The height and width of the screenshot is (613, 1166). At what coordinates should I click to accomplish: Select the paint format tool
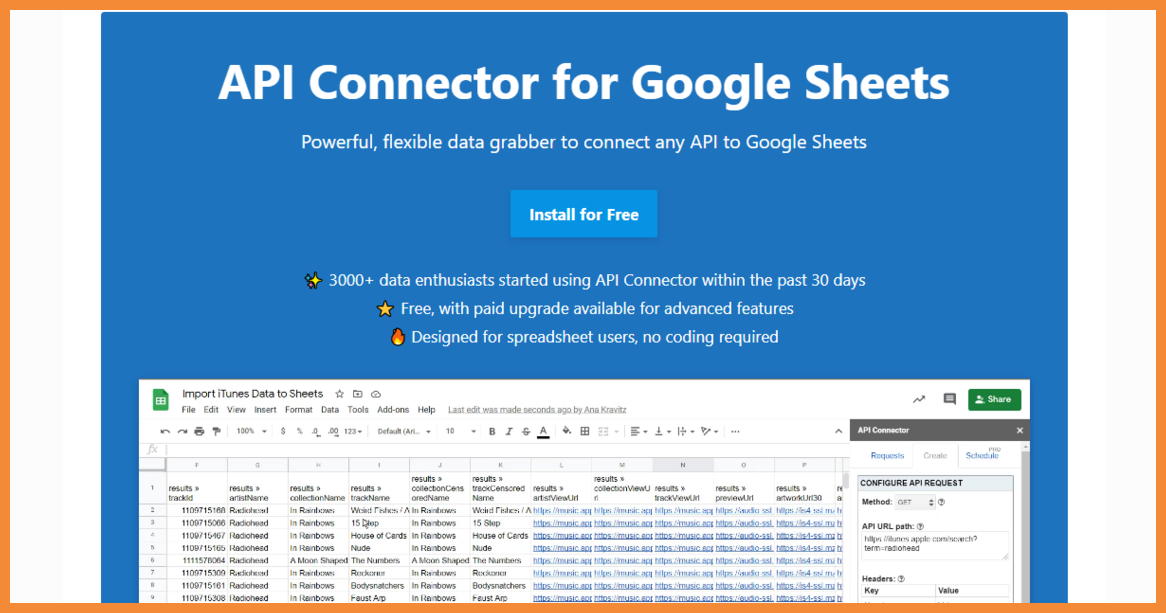click(x=216, y=431)
